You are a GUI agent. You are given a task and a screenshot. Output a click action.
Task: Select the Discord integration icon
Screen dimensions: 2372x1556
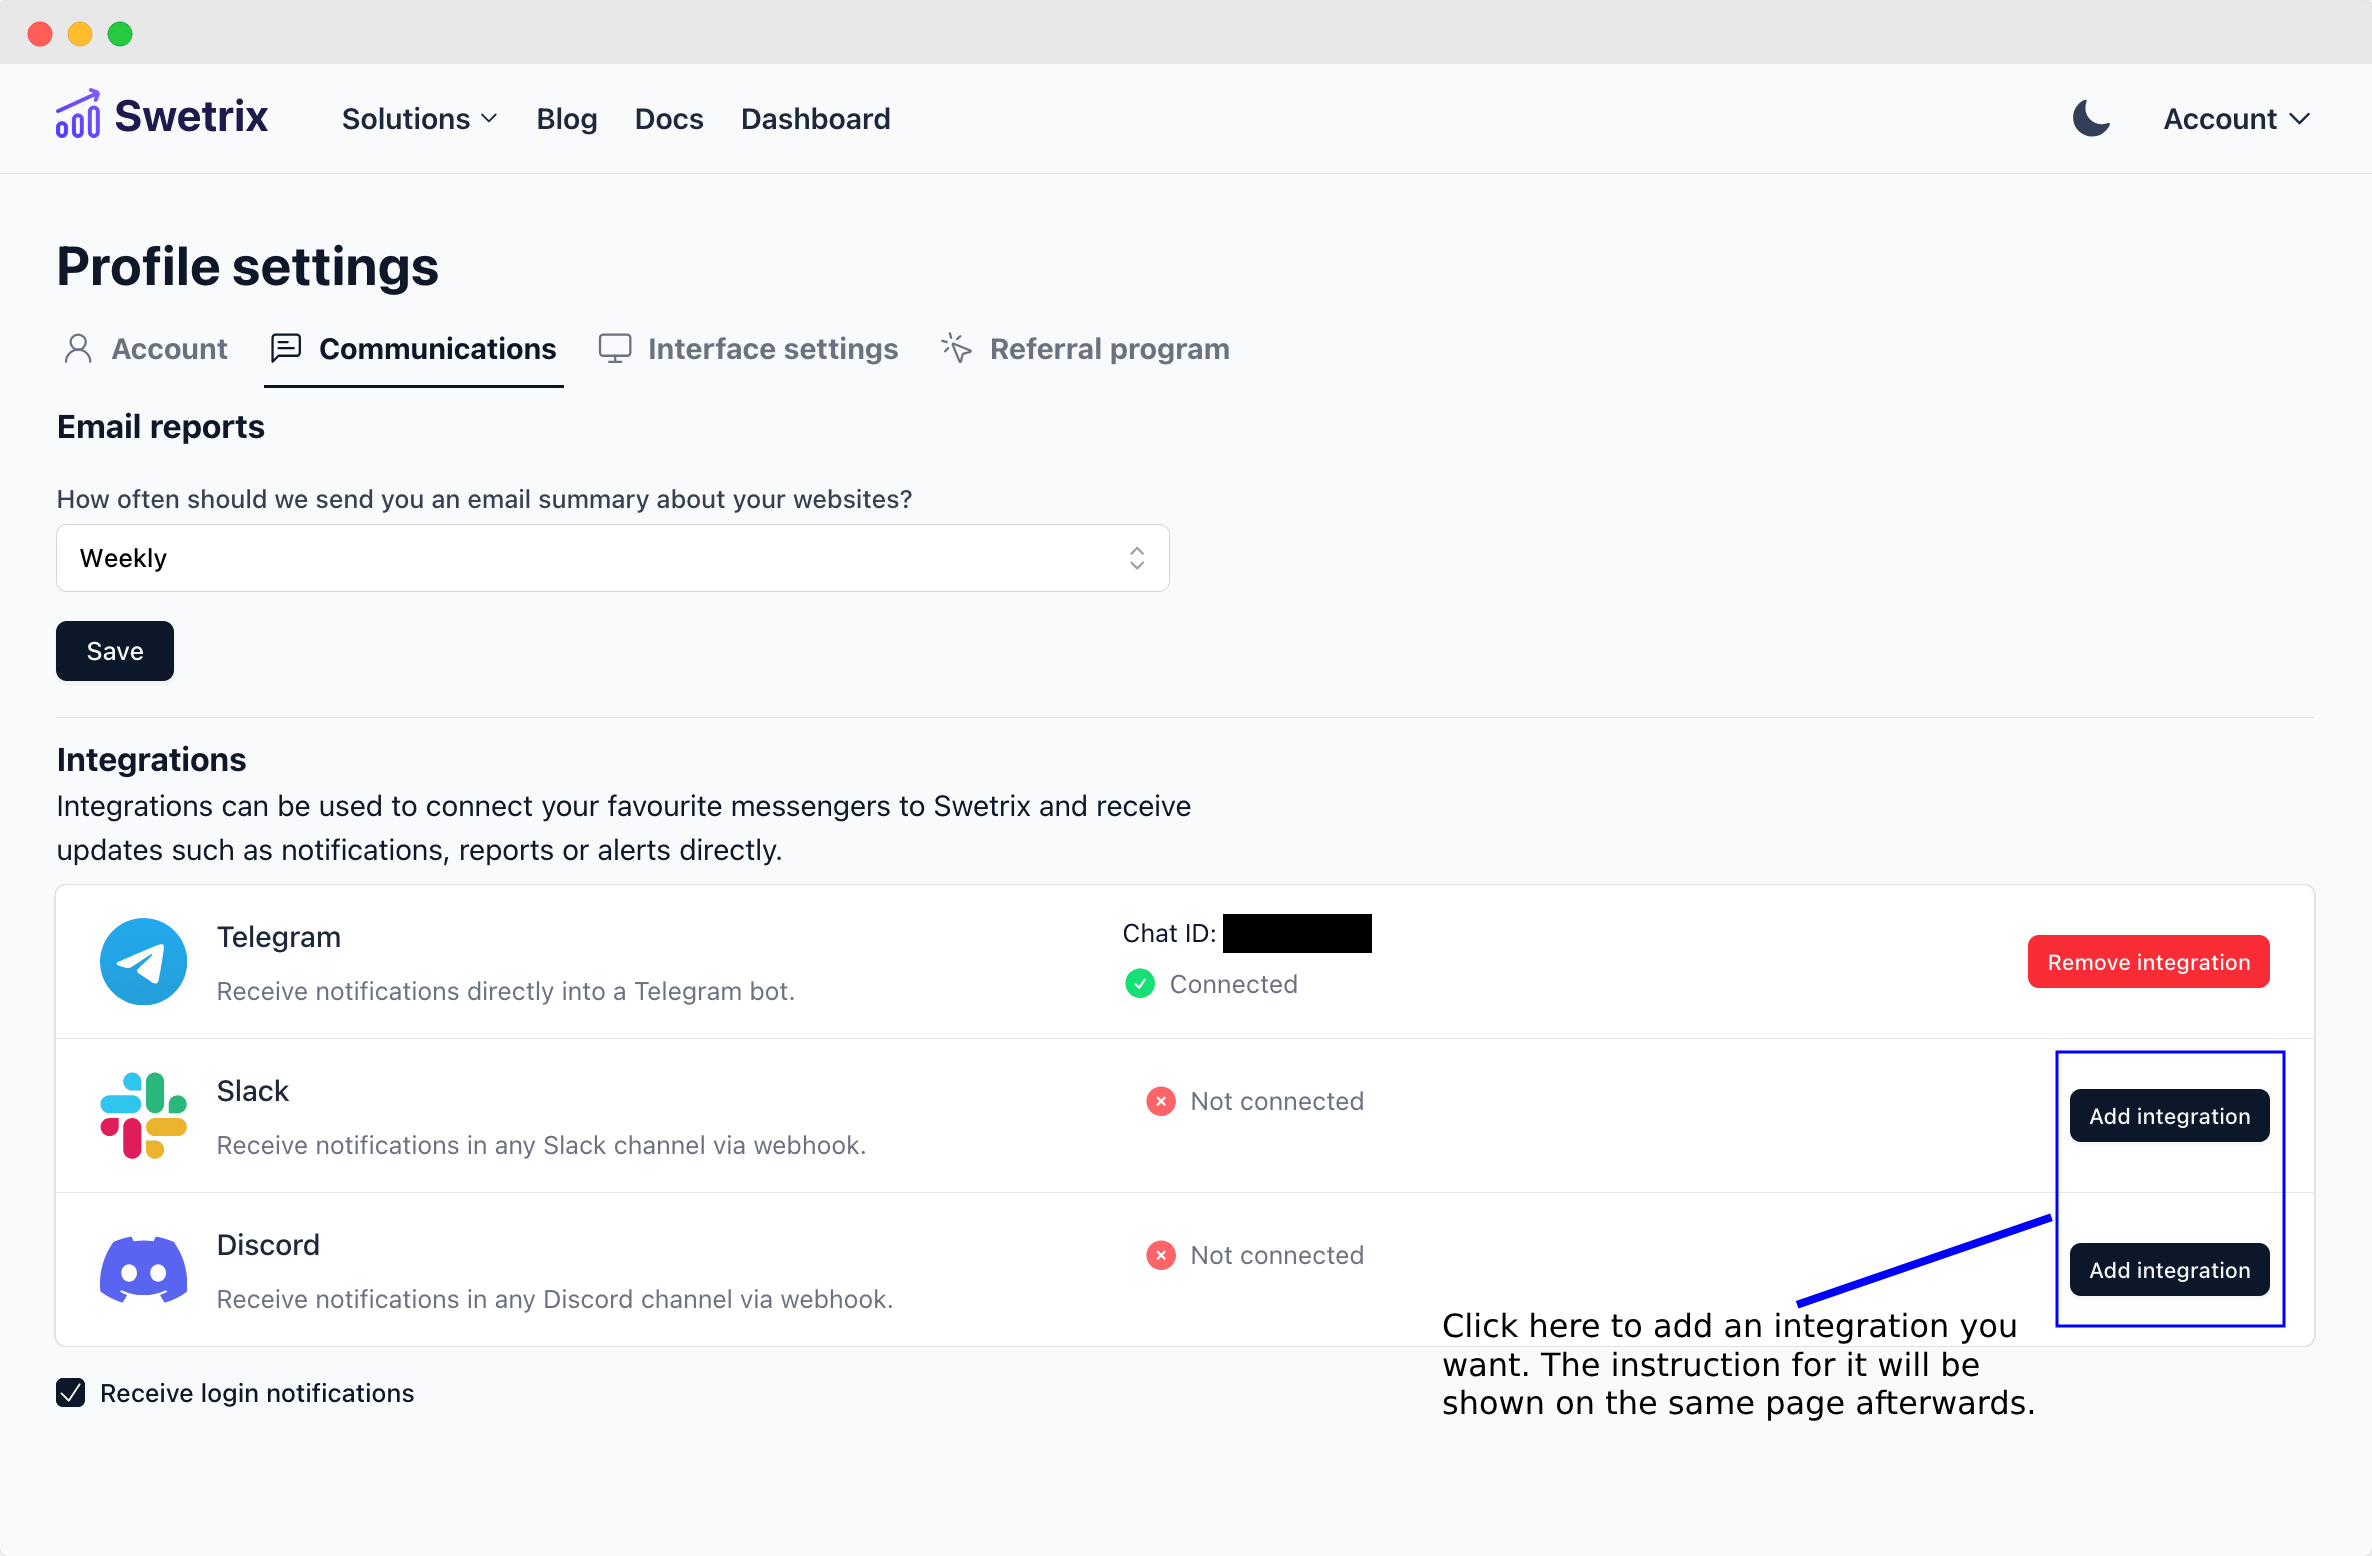(x=143, y=1269)
